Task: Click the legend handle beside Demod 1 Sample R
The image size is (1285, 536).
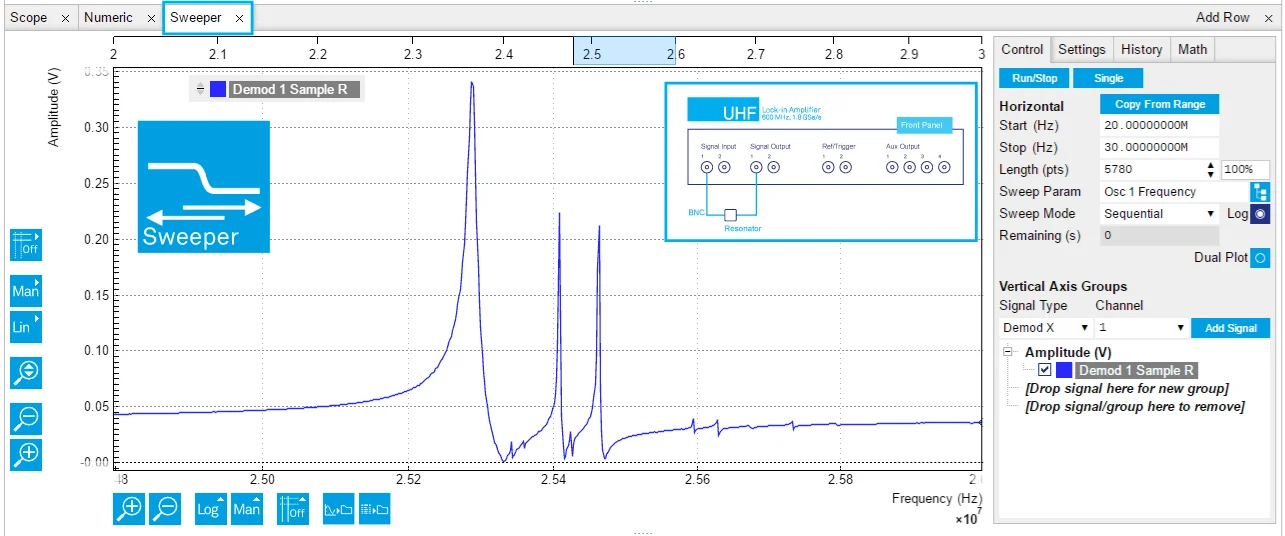Action: [x=200, y=89]
